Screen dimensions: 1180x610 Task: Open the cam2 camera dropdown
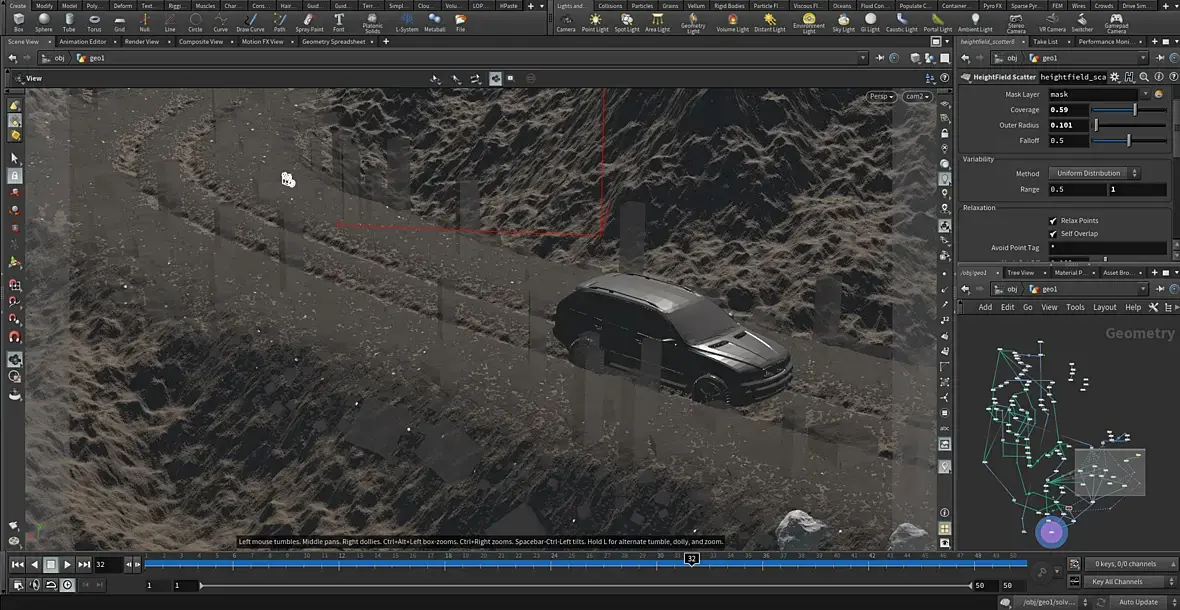(917, 96)
